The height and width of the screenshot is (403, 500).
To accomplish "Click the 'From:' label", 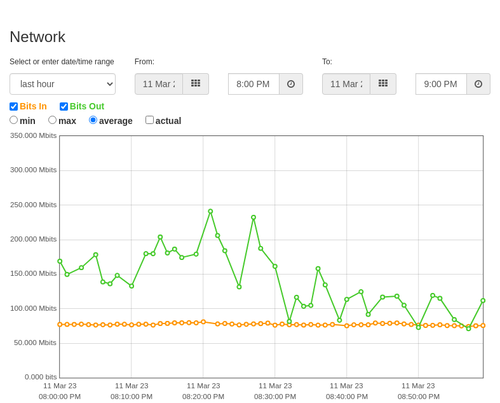I will (x=144, y=62).
